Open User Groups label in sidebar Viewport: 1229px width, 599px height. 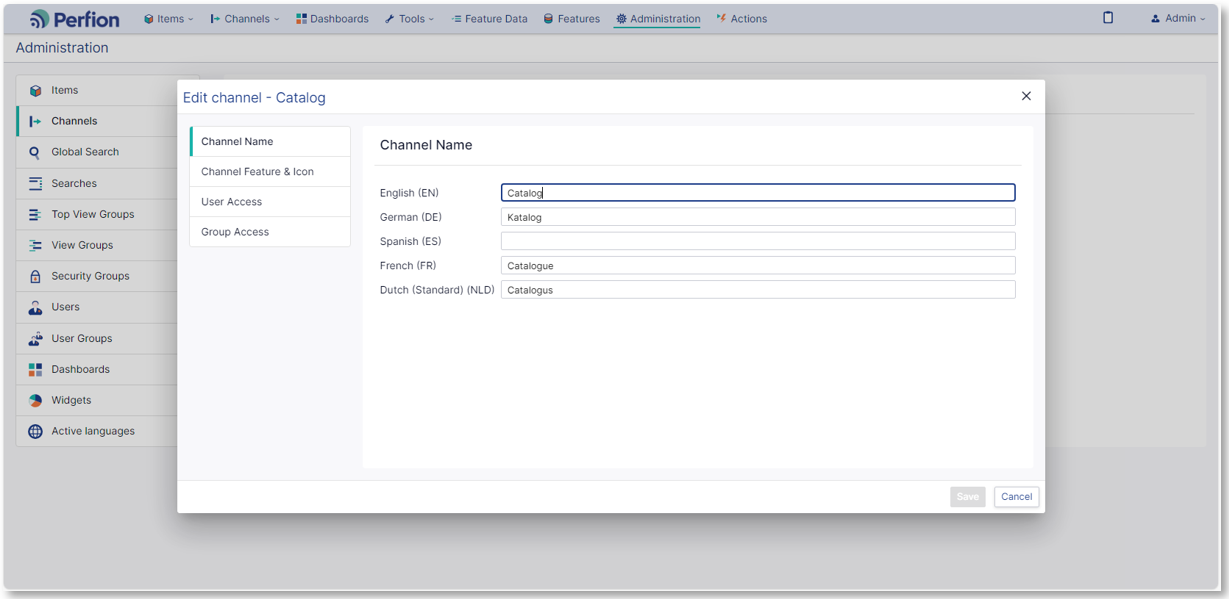[x=82, y=338]
